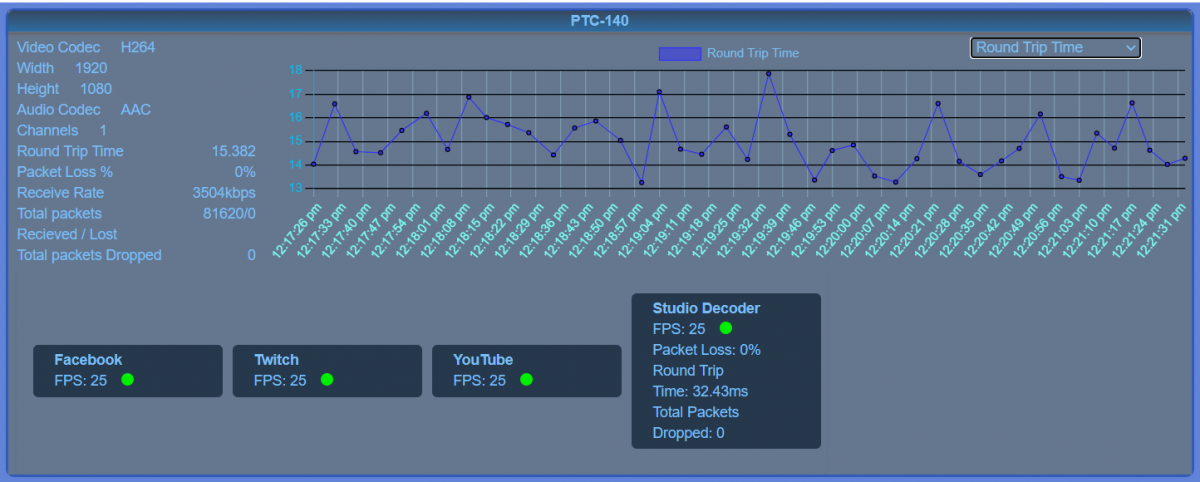Toggle the Round Trip Time legend series
The height and width of the screenshot is (482, 1200).
[752, 53]
